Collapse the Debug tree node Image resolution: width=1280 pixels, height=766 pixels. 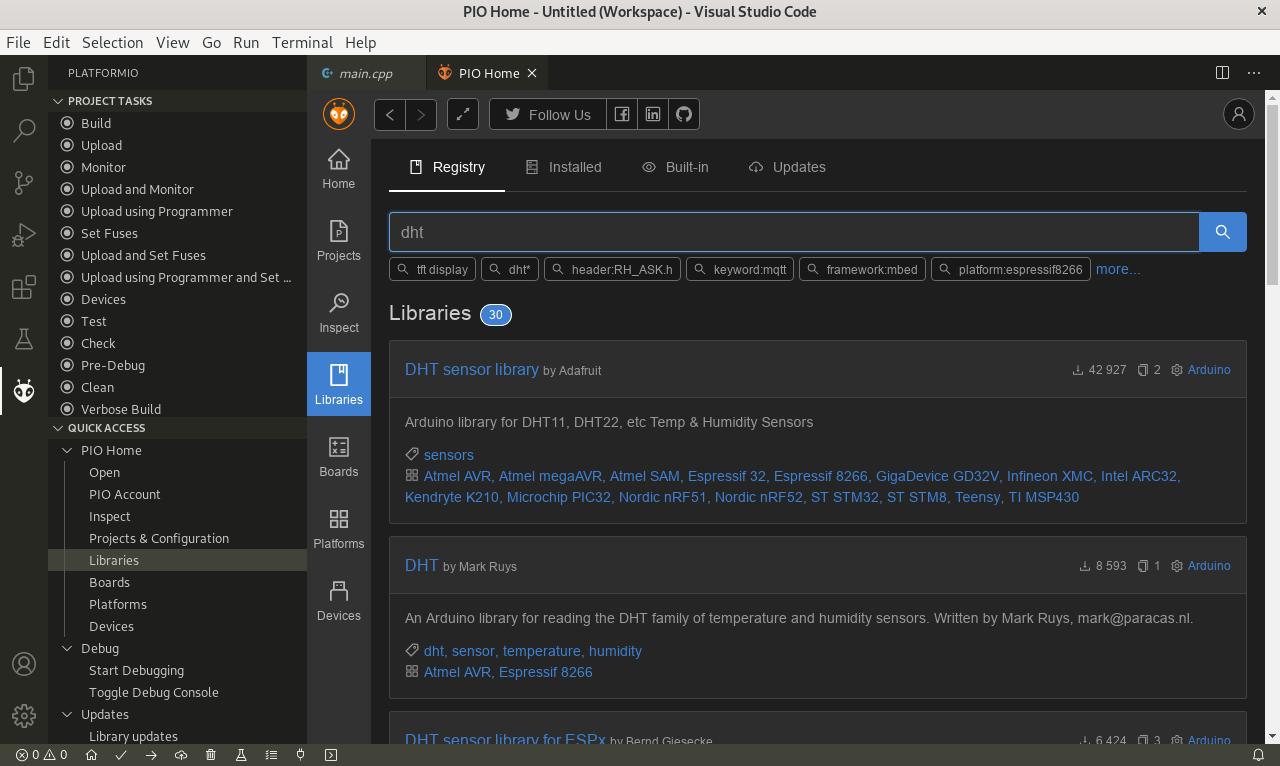pyautogui.click(x=67, y=648)
